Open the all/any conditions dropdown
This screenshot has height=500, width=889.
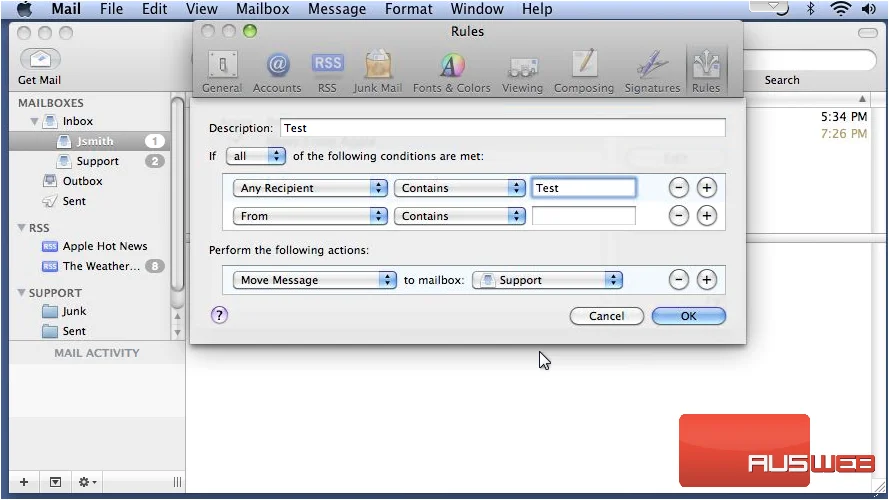256,156
